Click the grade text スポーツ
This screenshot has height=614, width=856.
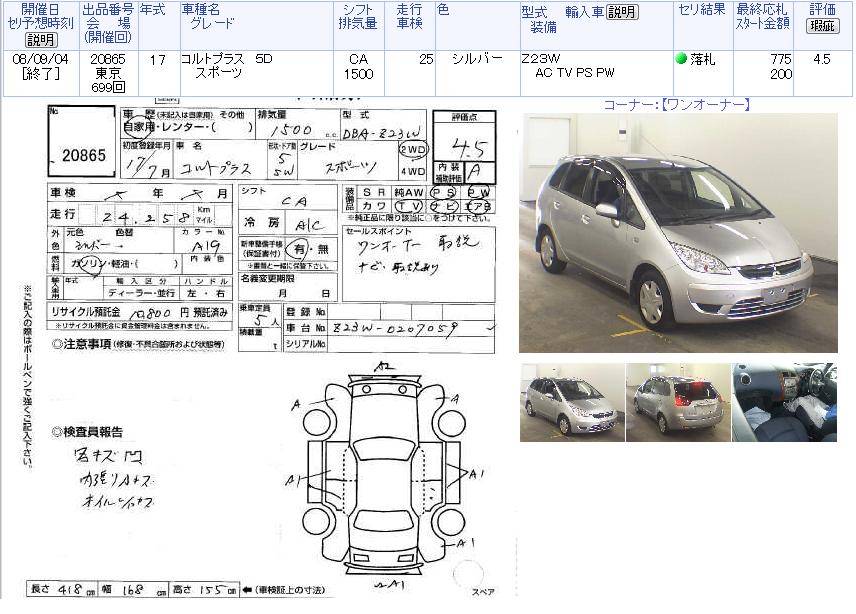[219, 73]
